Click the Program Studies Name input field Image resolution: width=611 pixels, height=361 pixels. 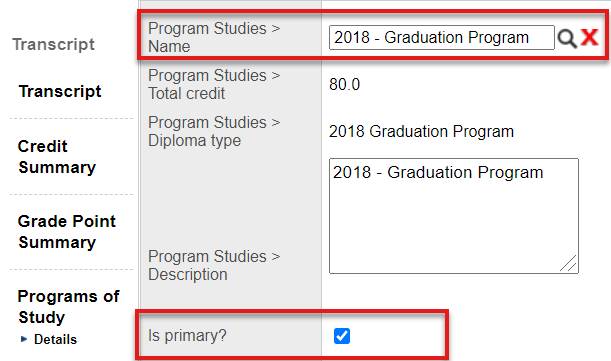(x=441, y=37)
